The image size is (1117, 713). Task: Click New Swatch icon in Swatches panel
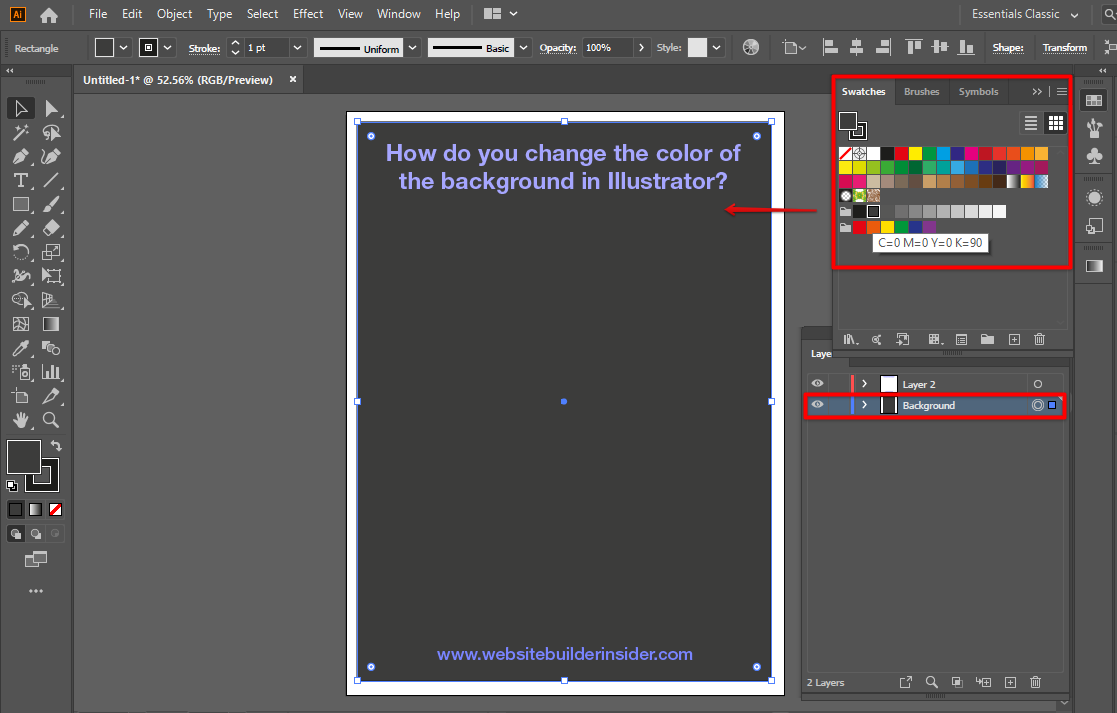[1014, 340]
